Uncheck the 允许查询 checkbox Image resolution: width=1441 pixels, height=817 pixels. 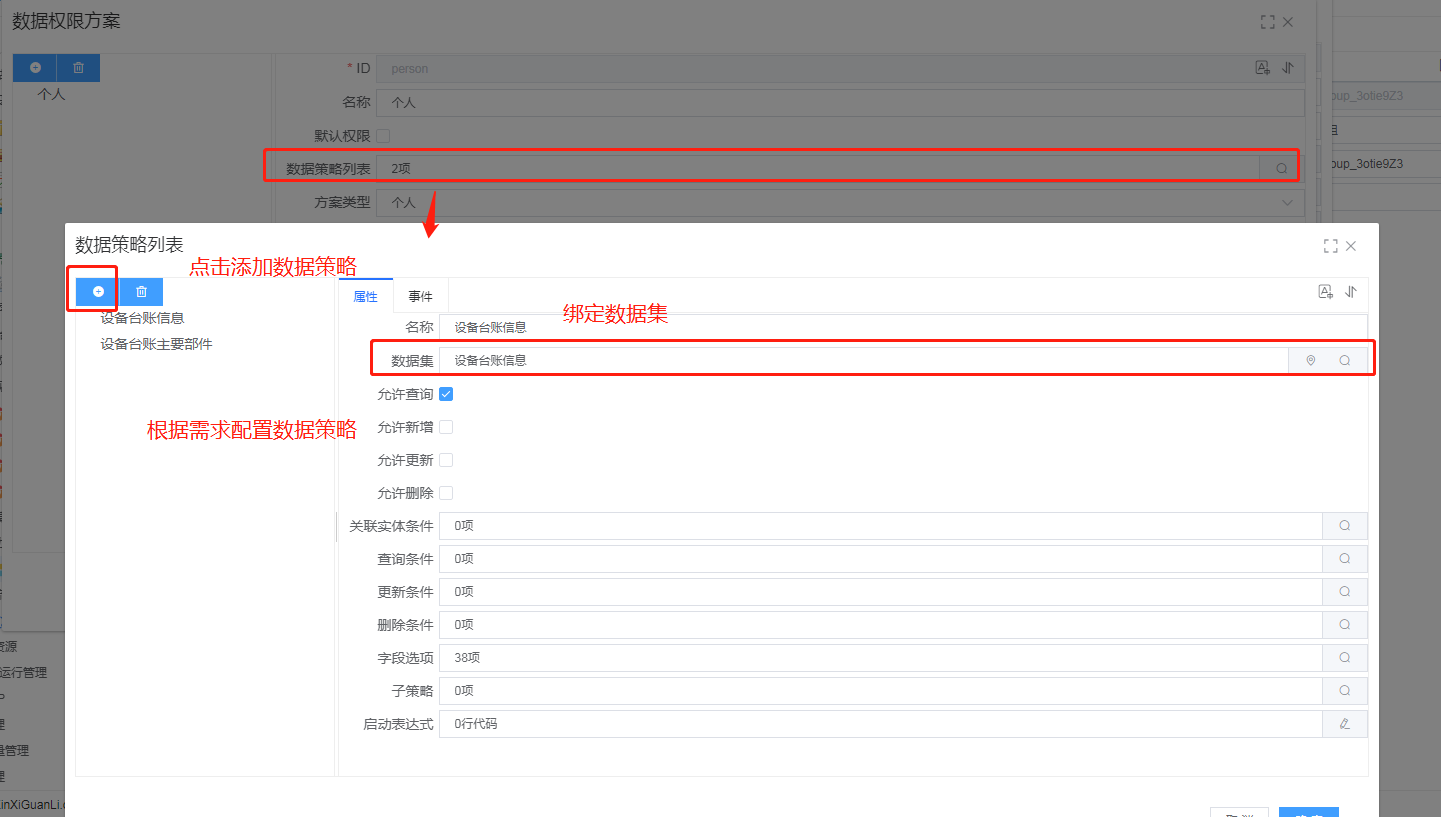tap(446, 394)
